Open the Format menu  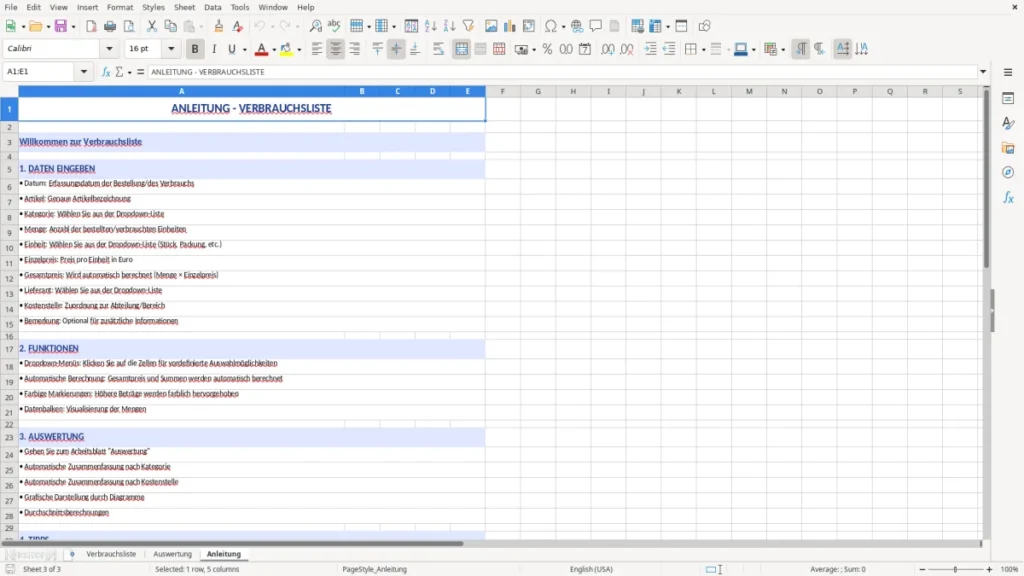(x=120, y=7)
